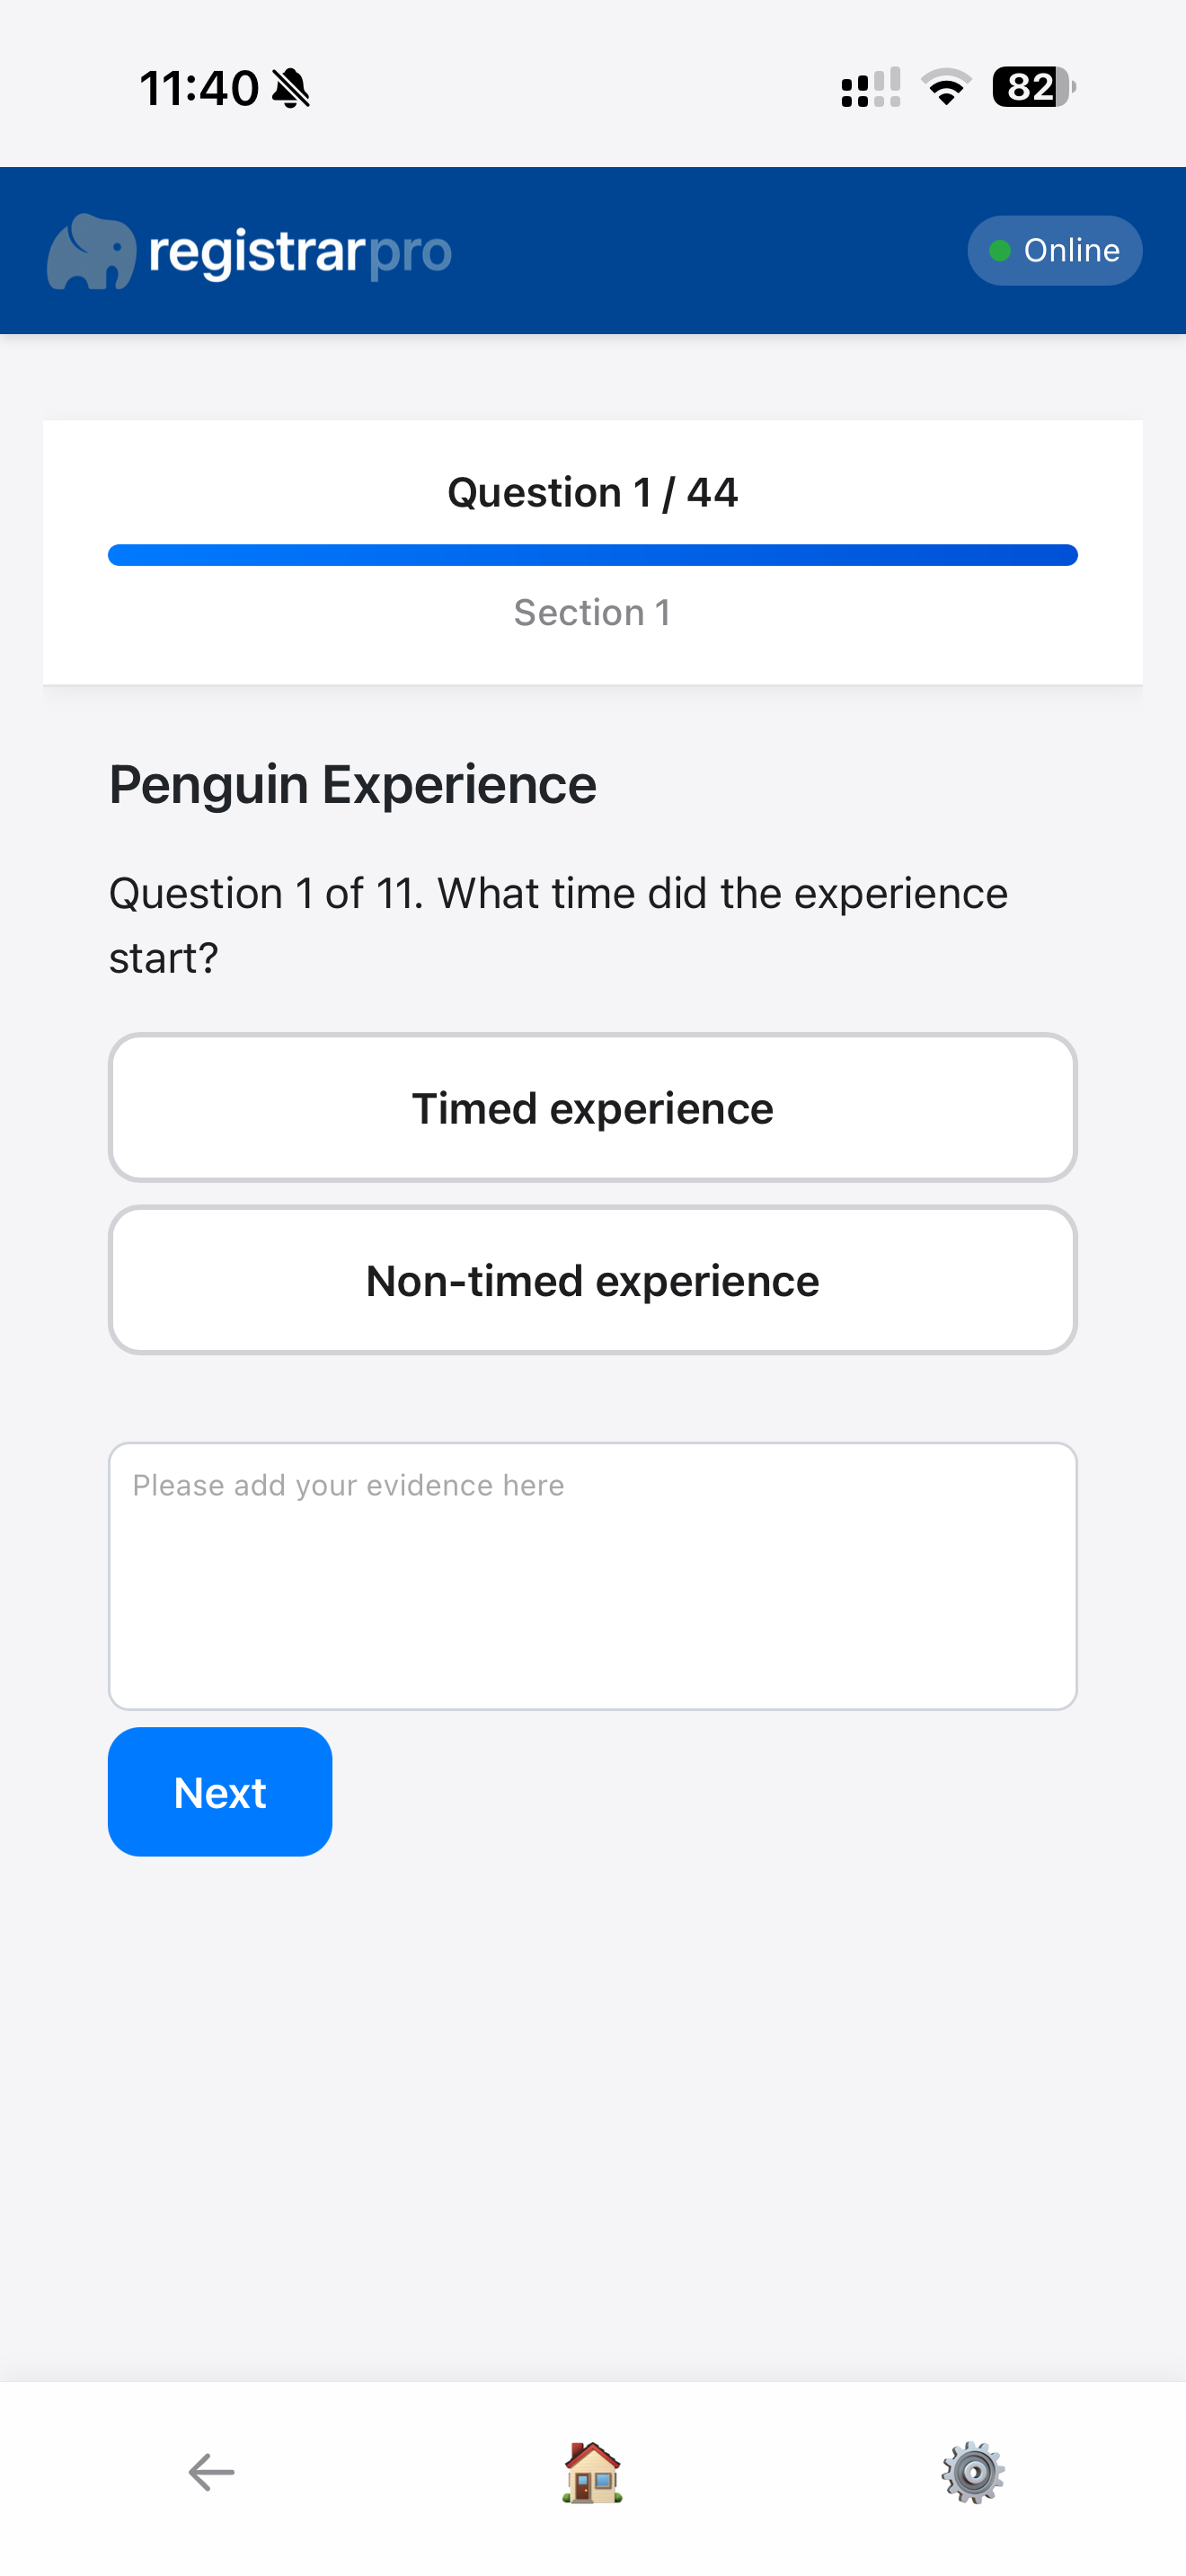Select the Non-timed experience answer
The width and height of the screenshot is (1186, 2576).
592,1280
